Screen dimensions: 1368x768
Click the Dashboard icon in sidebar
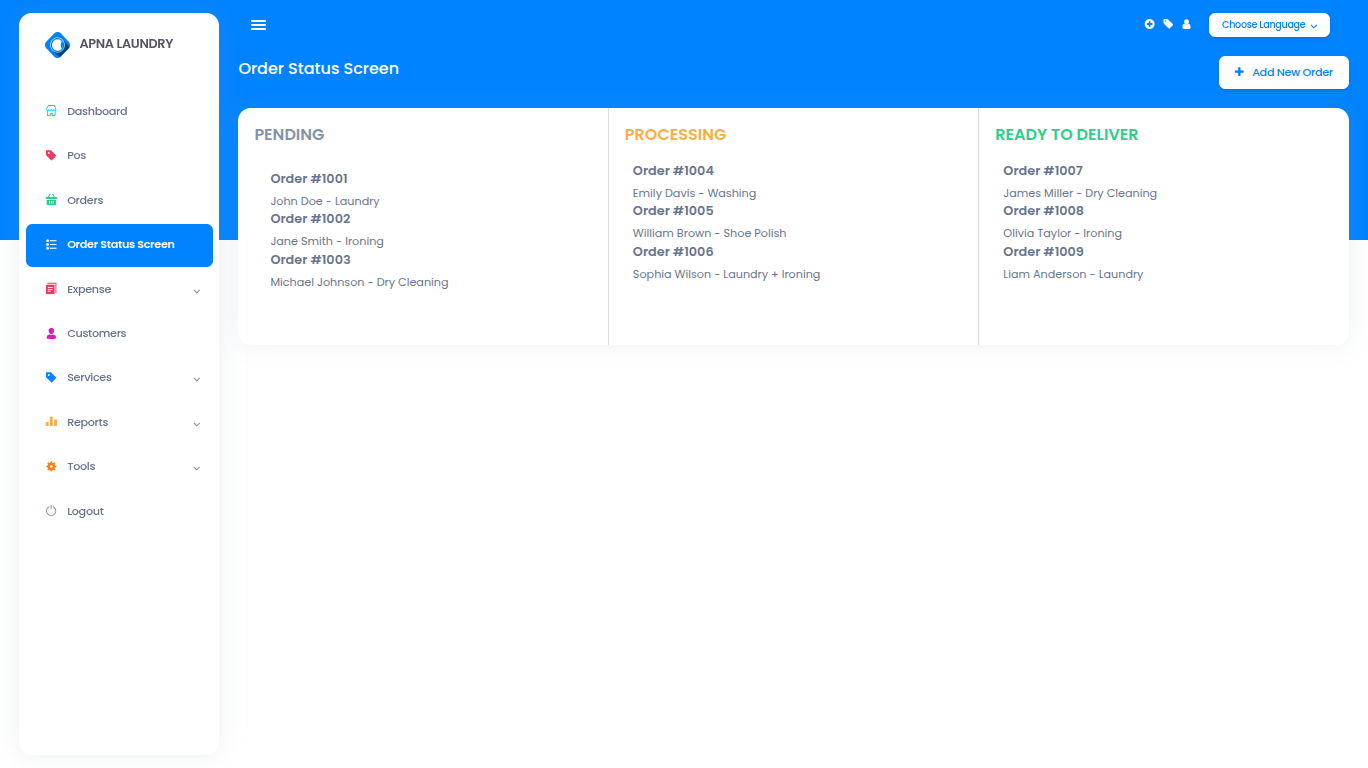click(x=50, y=110)
